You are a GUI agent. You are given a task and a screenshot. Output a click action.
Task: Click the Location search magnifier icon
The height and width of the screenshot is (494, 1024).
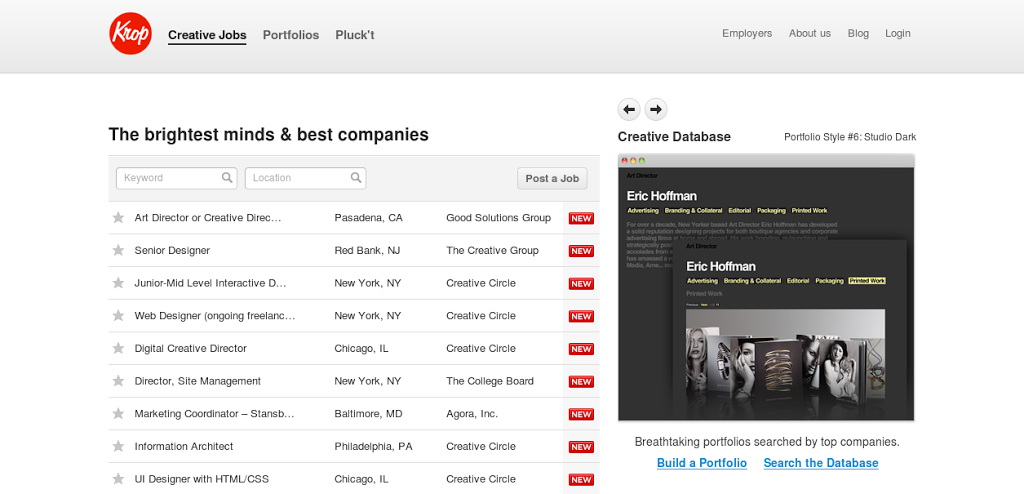click(x=356, y=177)
